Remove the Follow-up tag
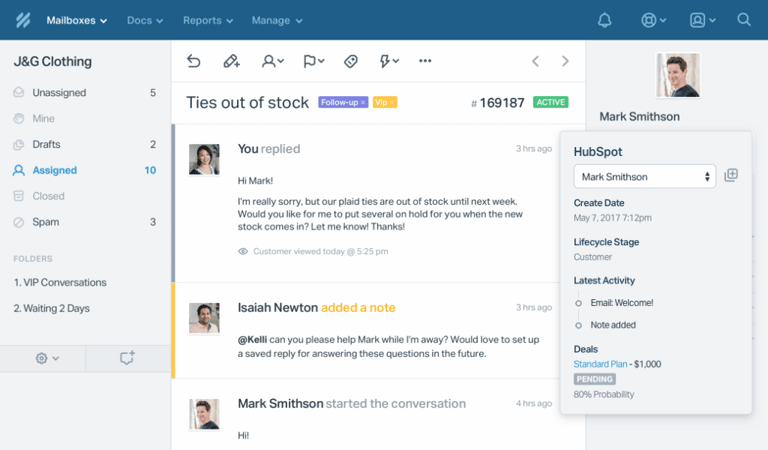The width and height of the screenshot is (768, 450). 363,102
